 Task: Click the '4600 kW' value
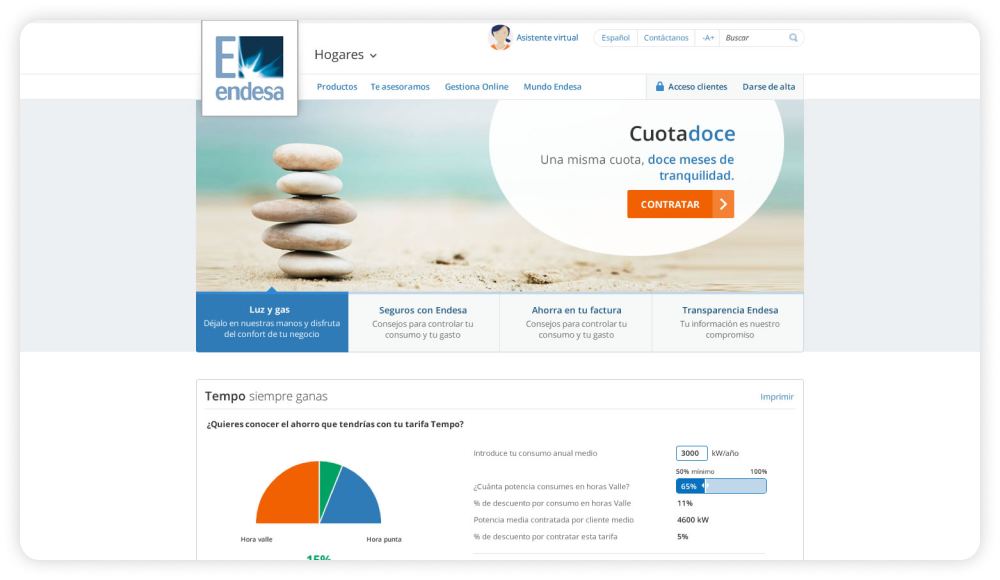[693, 520]
